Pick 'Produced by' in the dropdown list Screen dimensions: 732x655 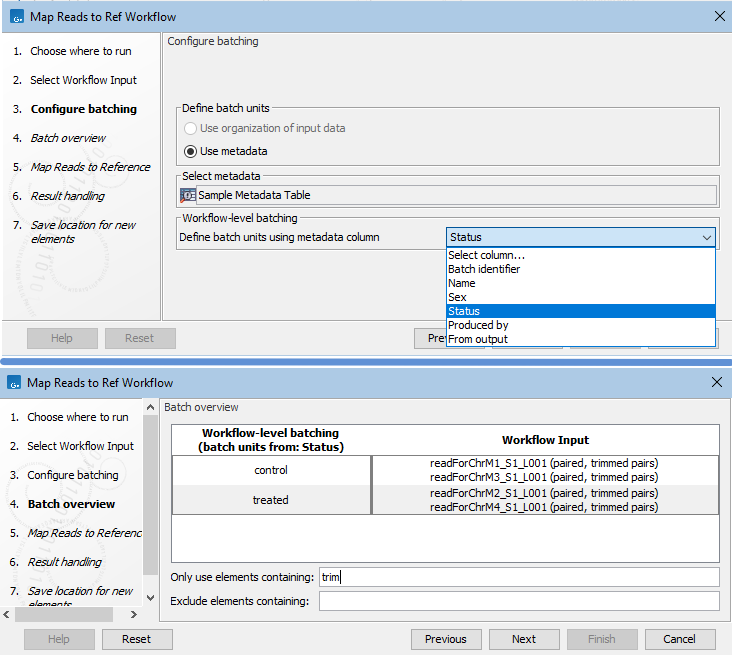[x=478, y=325]
